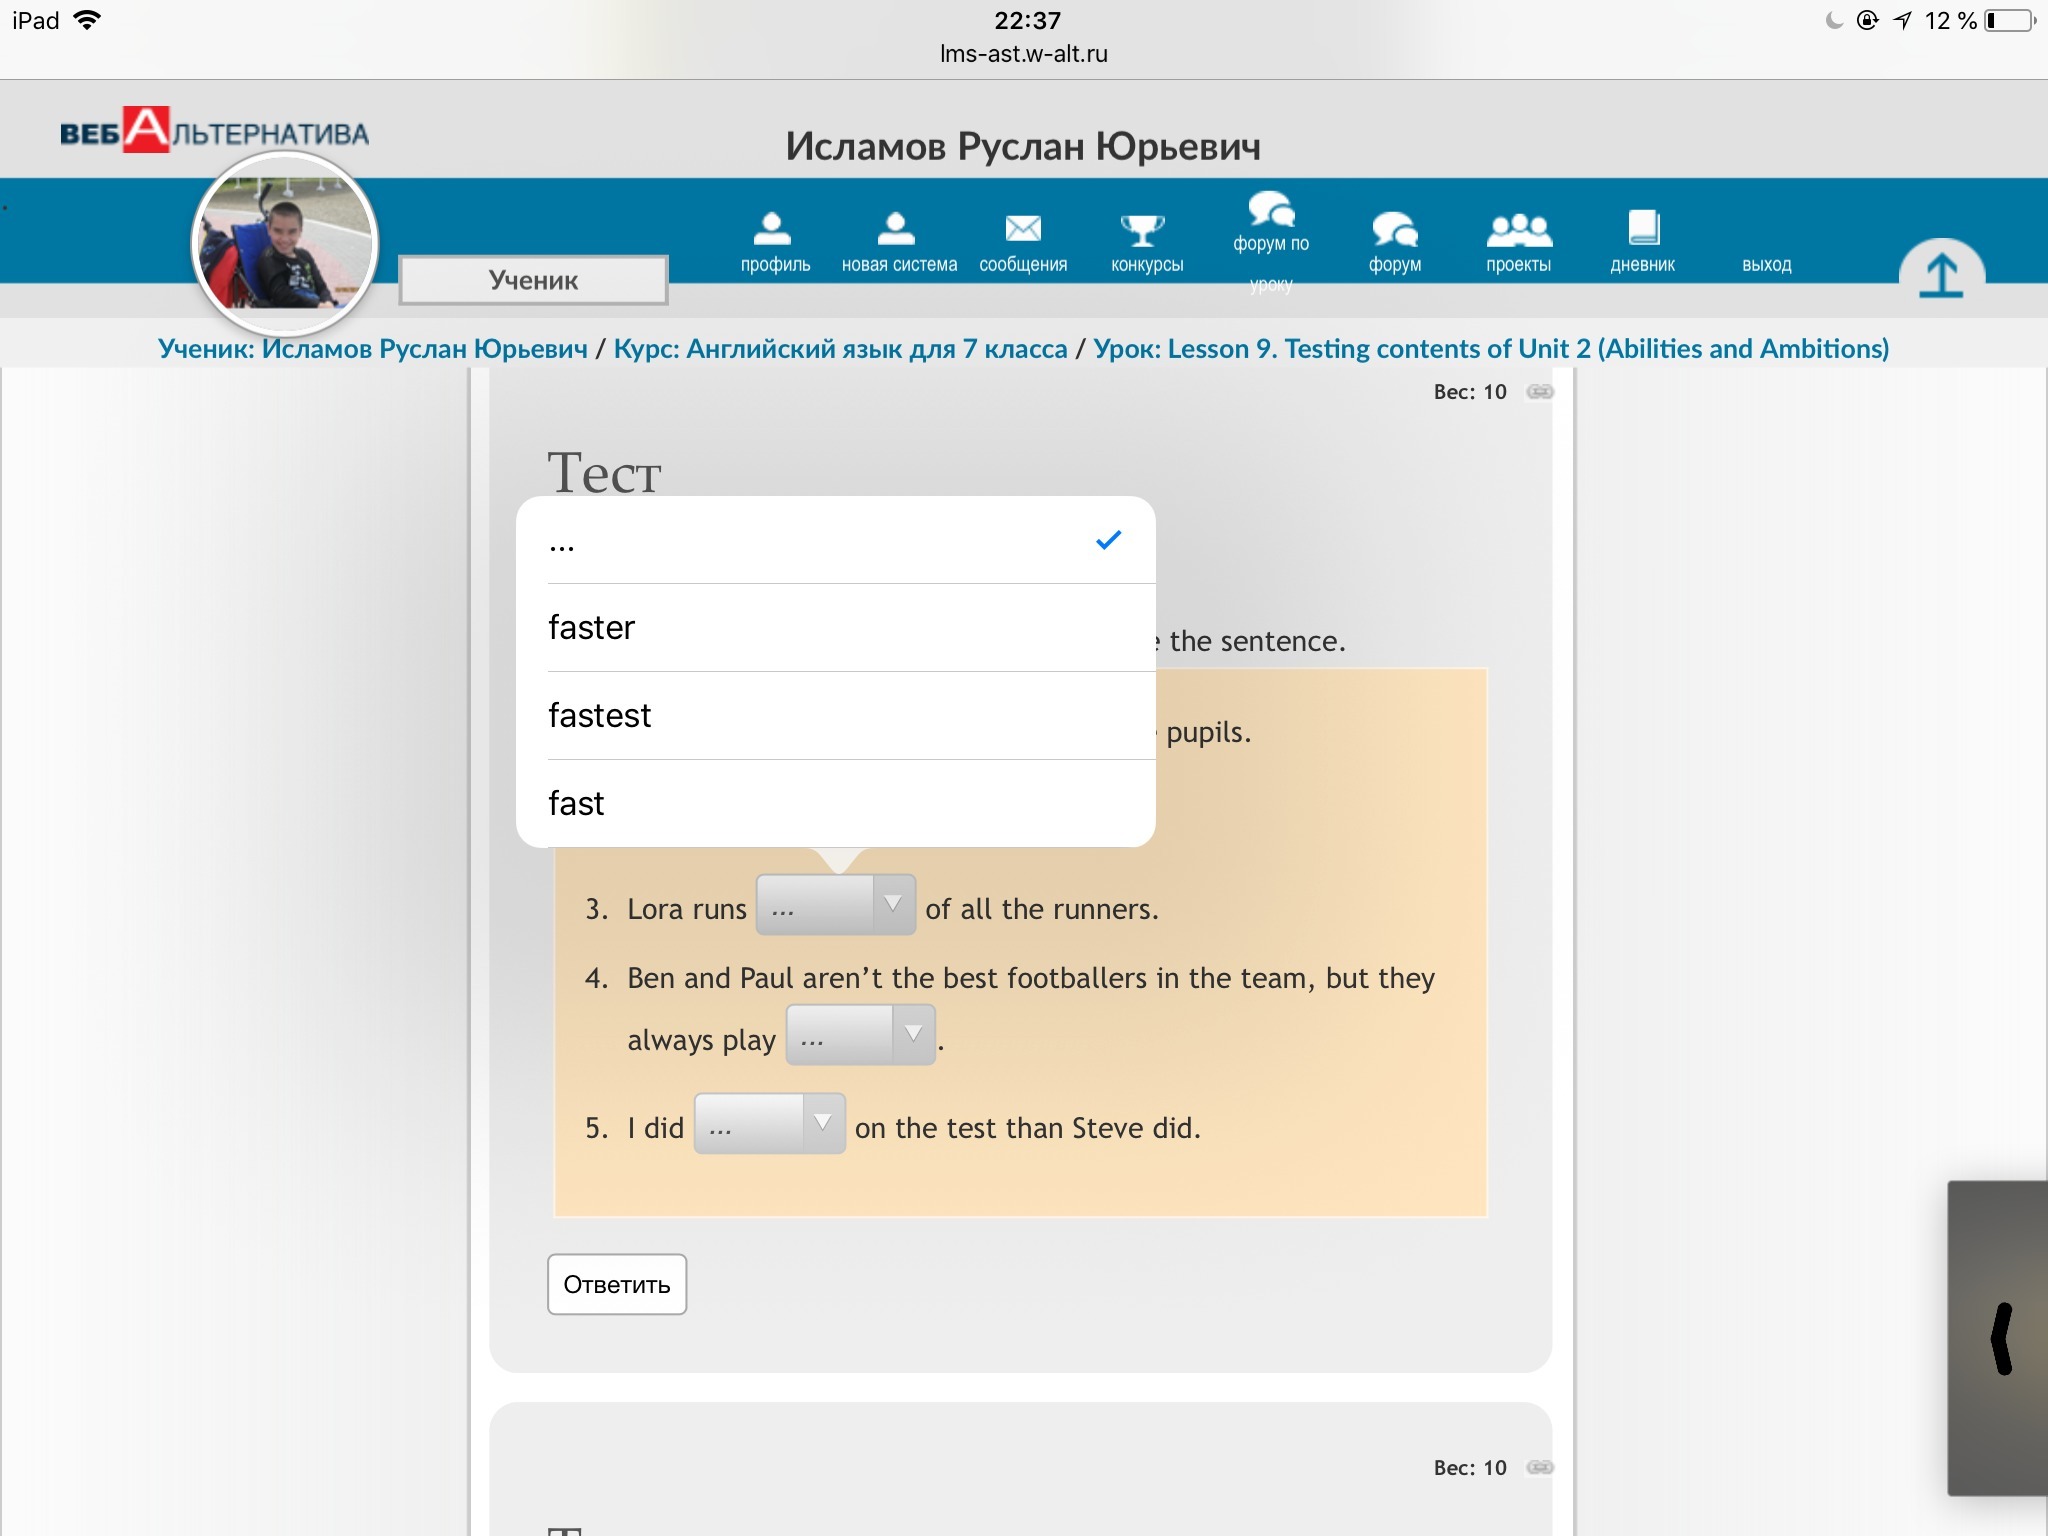Open the форум speech bubbles icon

click(x=1394, y=230)
